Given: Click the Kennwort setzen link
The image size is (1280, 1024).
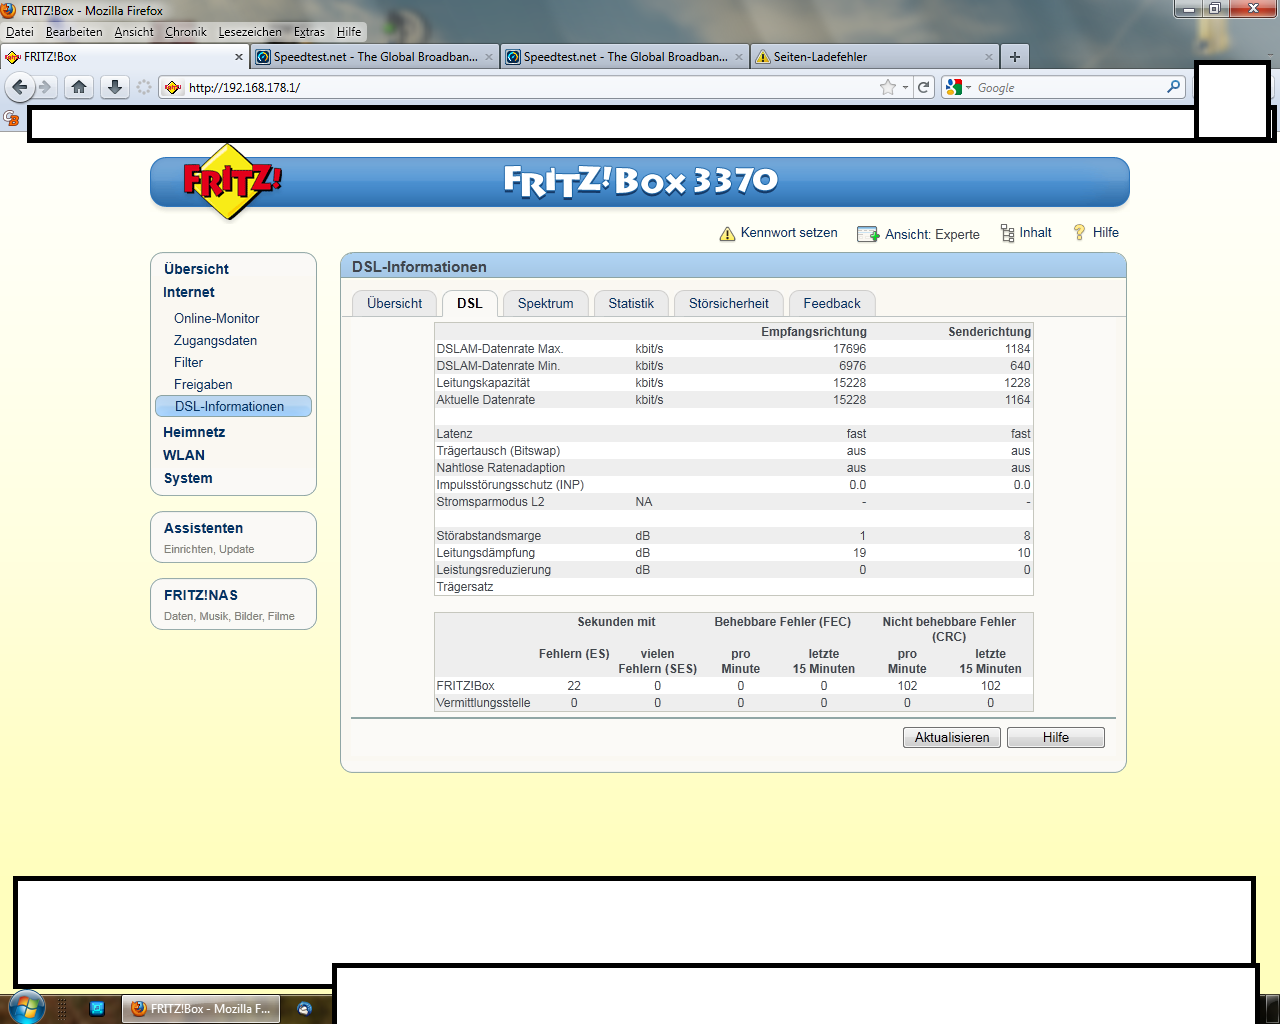Looking at the screenshot, I should tap(789, 232).
